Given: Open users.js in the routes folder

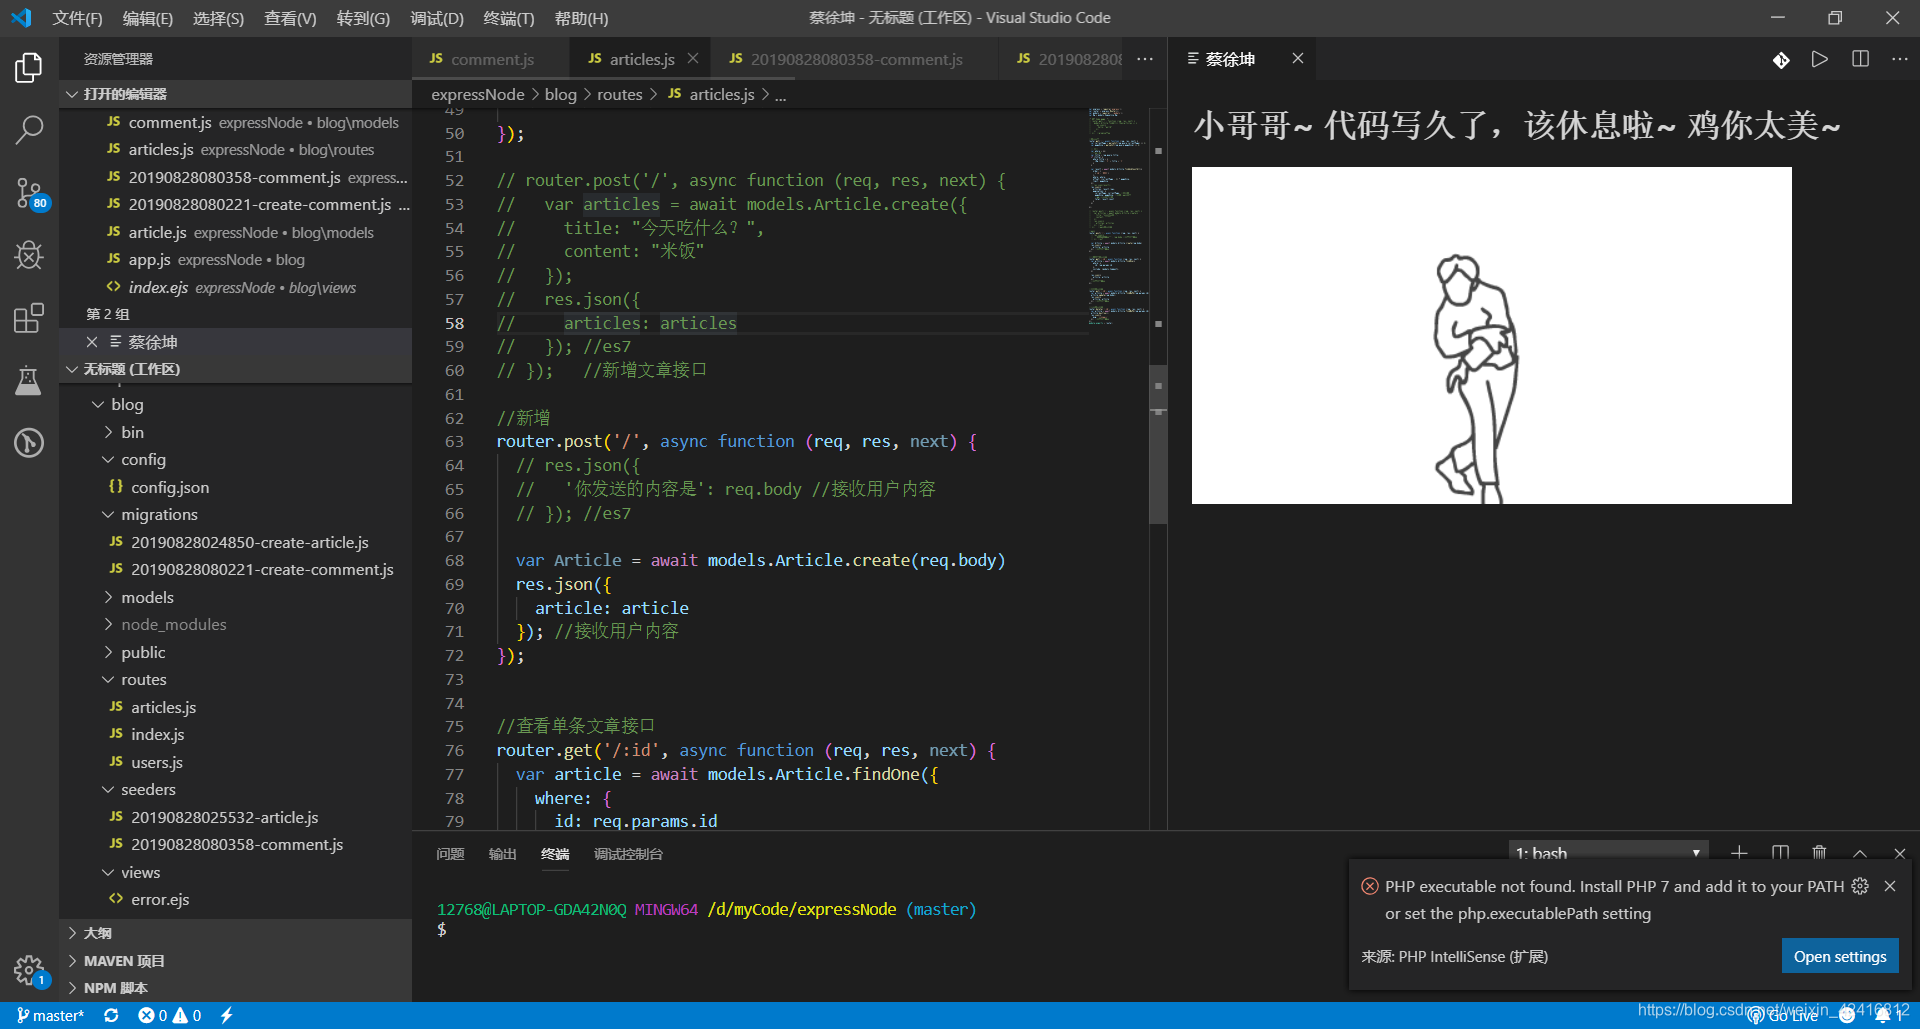Looking at the screenshot, I should 235,762.
